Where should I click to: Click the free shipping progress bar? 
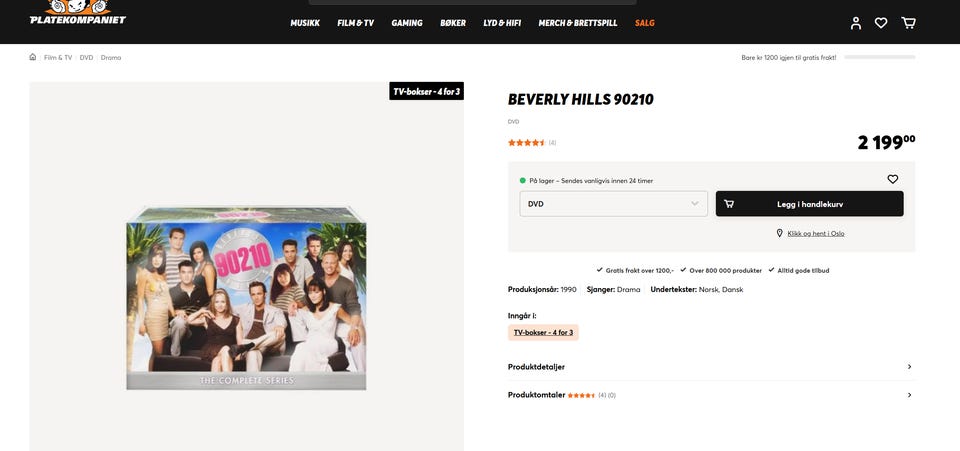[880, 57]
